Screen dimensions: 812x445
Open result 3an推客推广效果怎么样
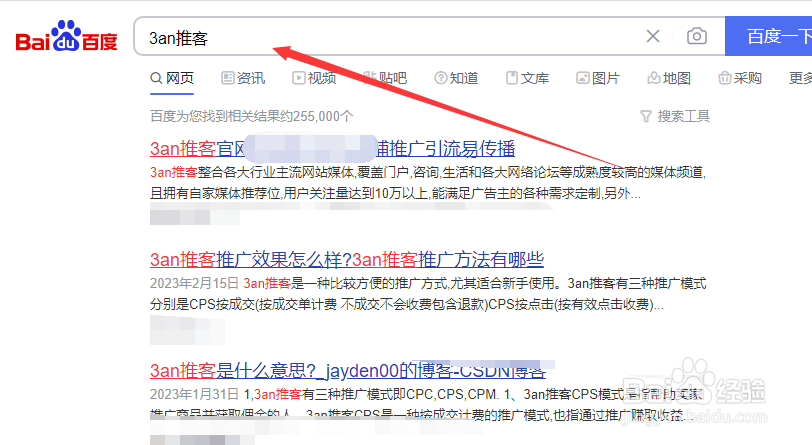[x=347, y=260]
